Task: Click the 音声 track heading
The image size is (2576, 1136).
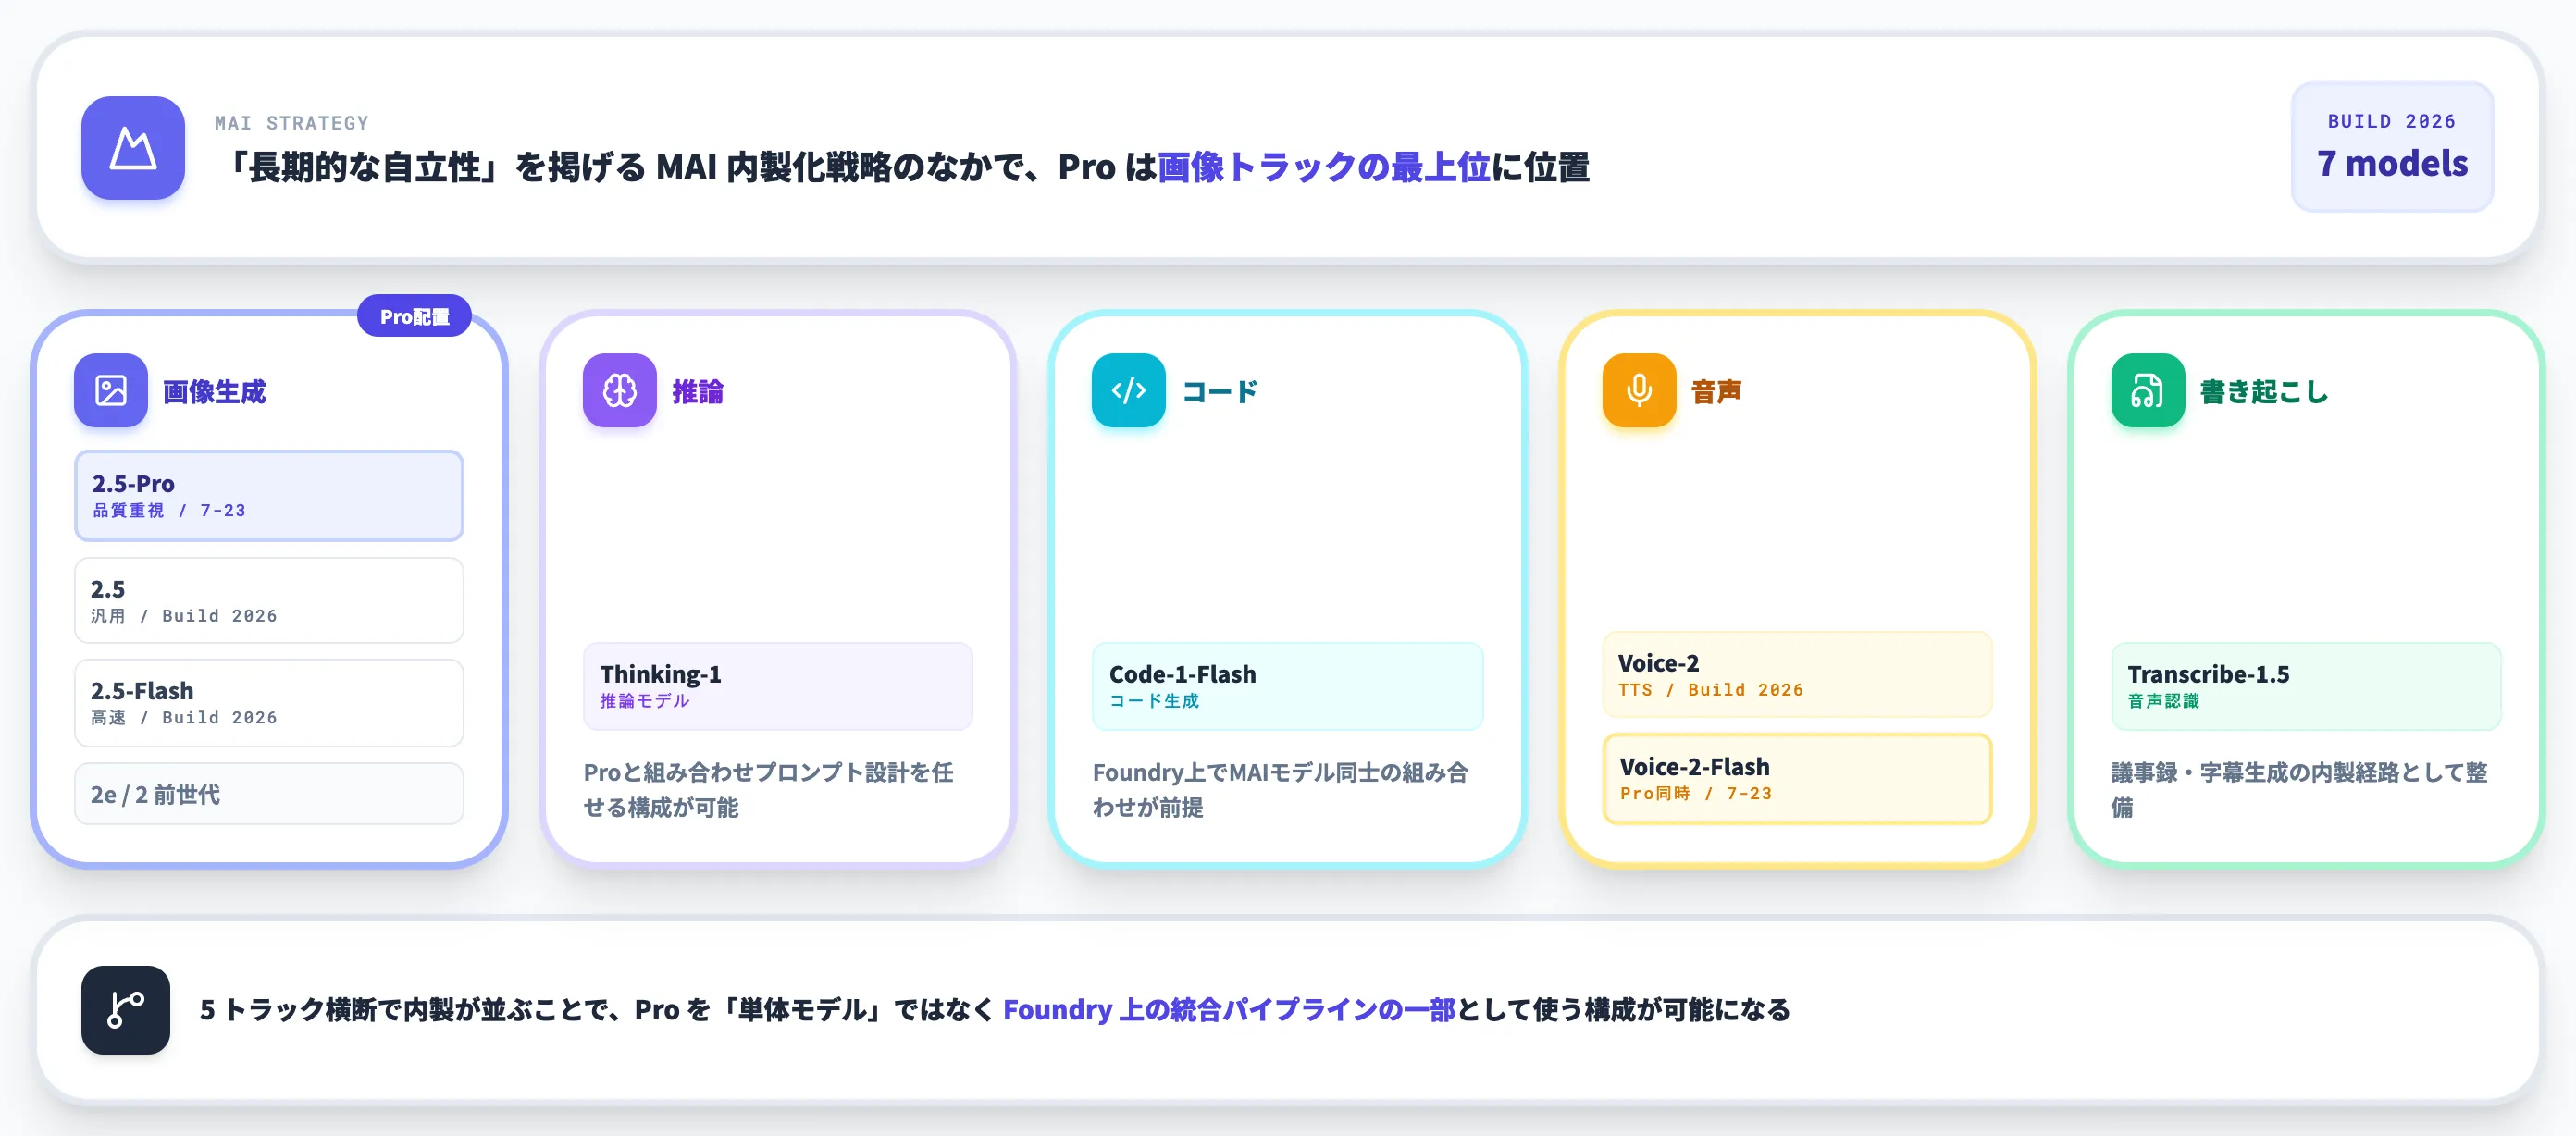Action: click(x=1716, y=391)
